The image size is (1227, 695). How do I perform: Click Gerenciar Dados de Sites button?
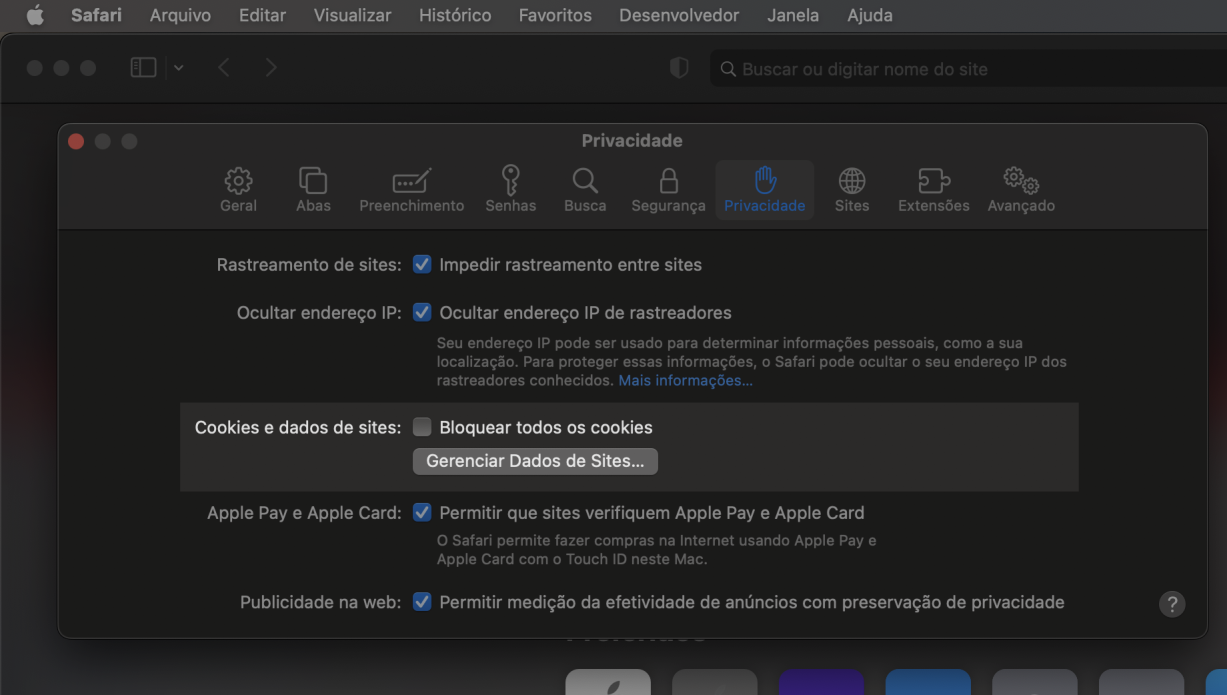pos(535,461)
